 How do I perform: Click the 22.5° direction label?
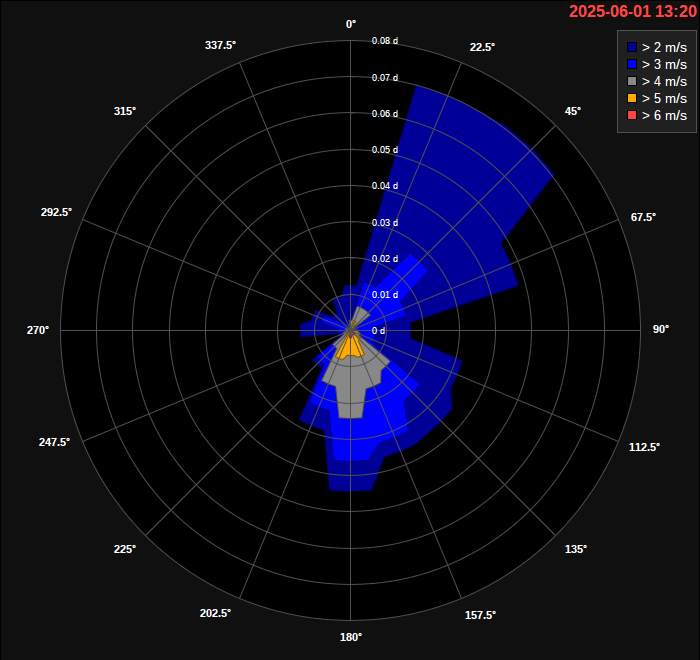(x=482, y=47)
